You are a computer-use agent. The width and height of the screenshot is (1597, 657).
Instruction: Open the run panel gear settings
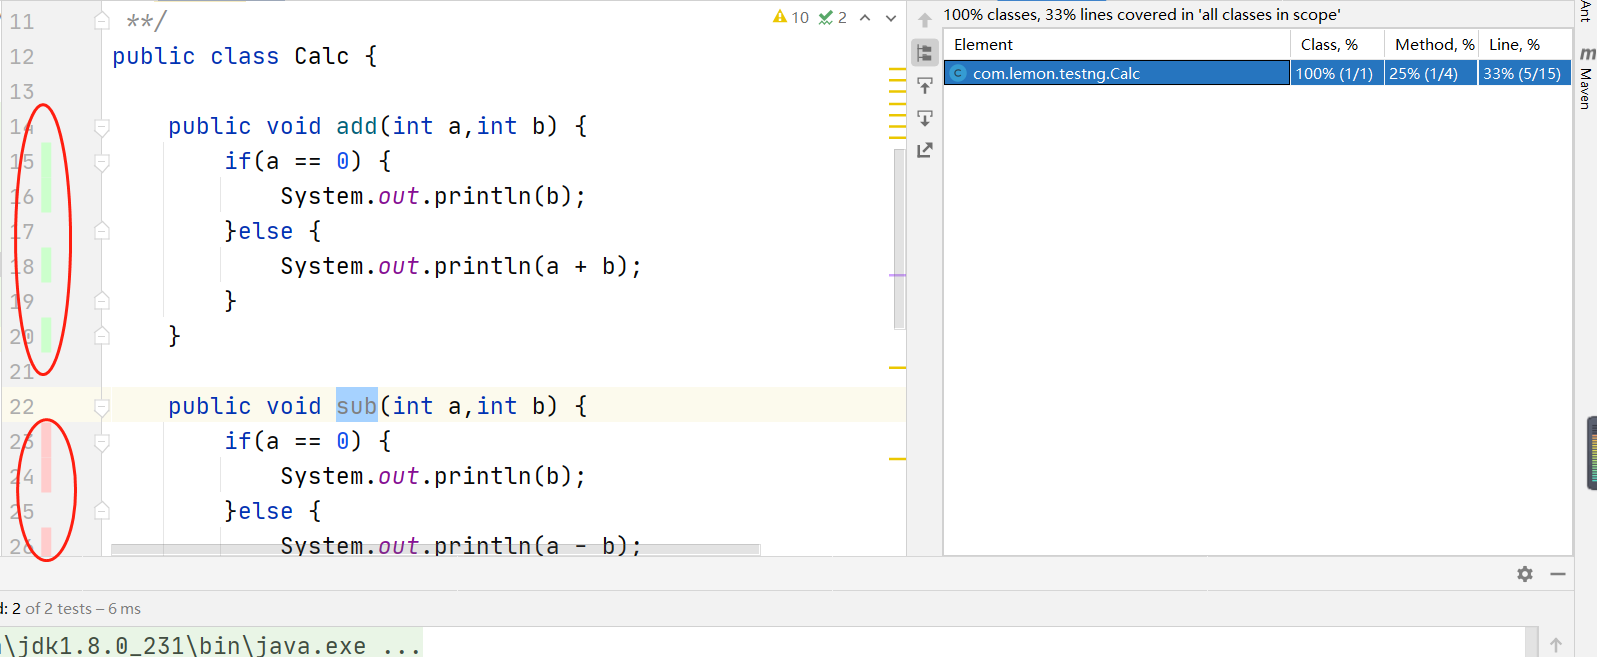(1524, 574)
